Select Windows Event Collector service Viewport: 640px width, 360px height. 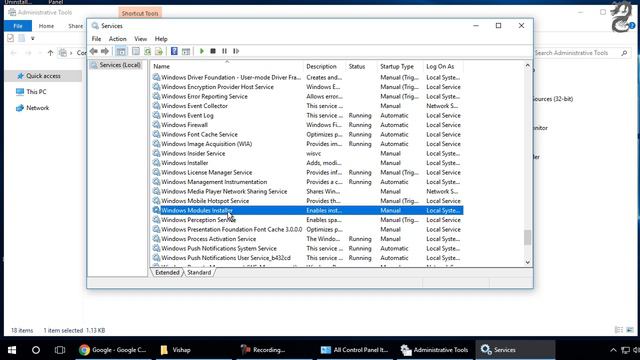pos(307,106)
